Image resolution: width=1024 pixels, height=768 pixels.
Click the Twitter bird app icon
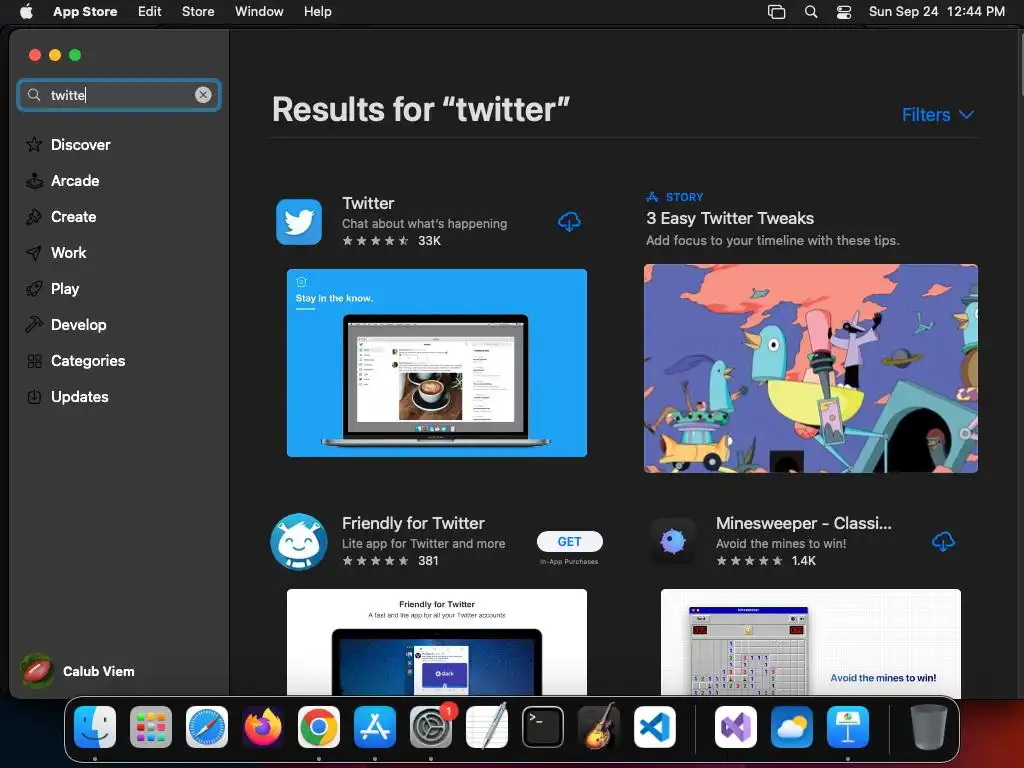(x=299, y=222)
